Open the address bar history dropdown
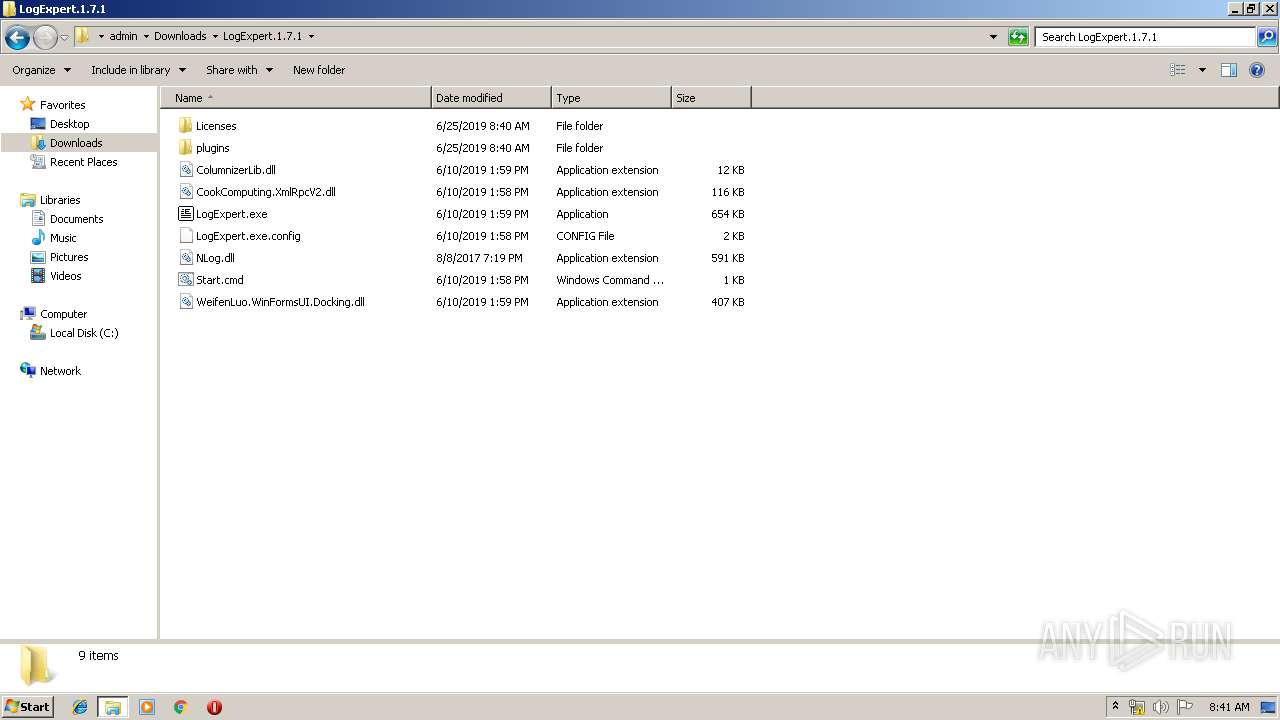The image size is (1280, 720). point(993,37)
